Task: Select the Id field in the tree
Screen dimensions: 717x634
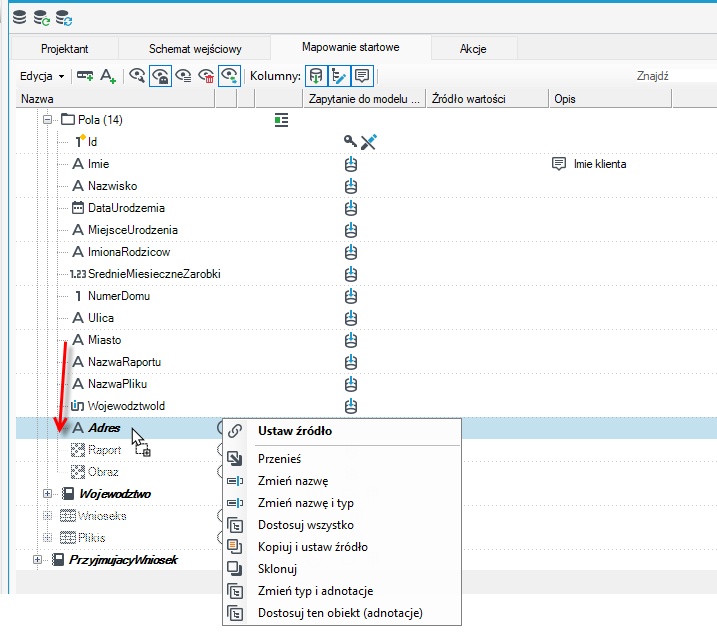Action: click(92, 142)
